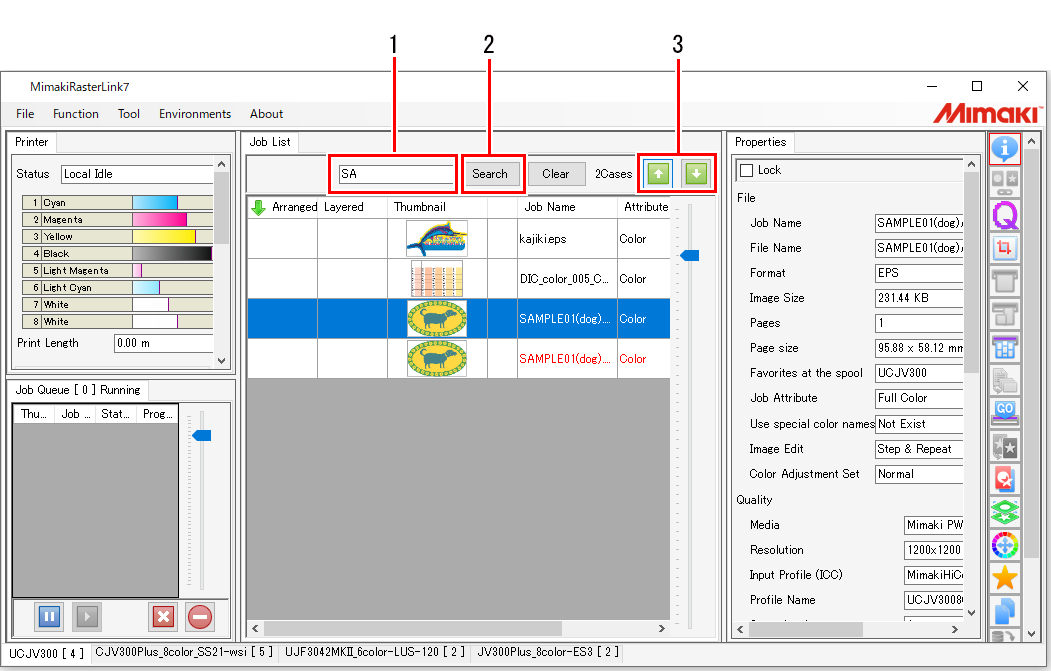Click the GO execution icon
Image resolution: width=1051 pixels, height=671 pixels.
(x=1005, y=412)
